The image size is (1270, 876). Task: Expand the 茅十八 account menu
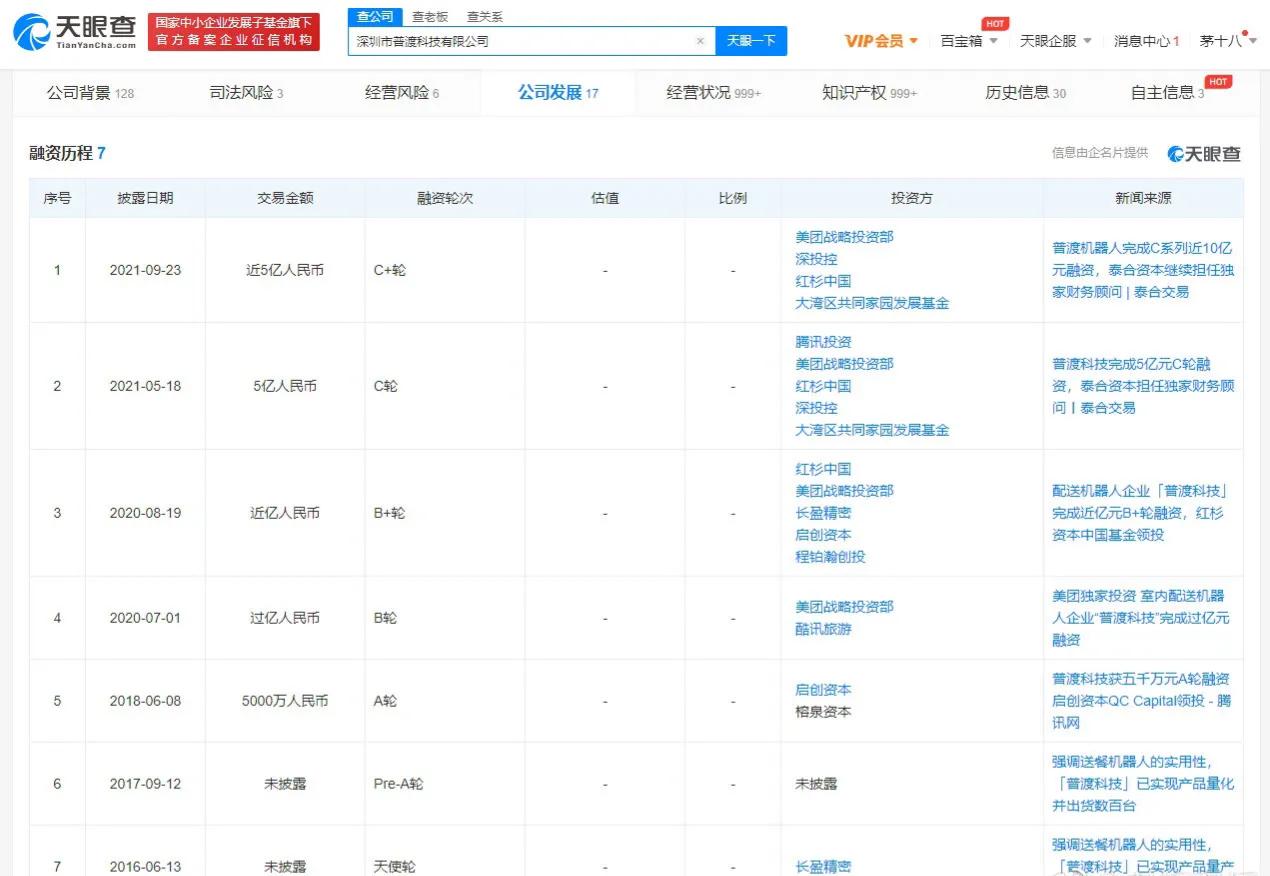(1226, 41)
